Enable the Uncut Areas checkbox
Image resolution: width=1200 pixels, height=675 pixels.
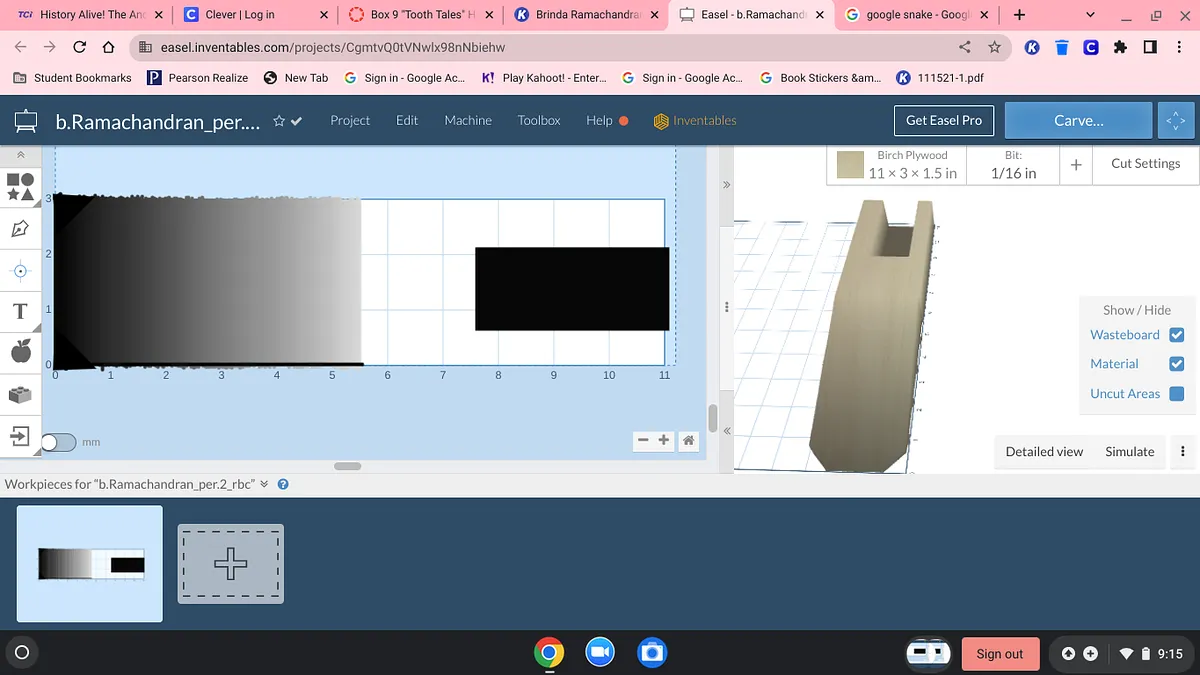pyautogui.click(x=1176, y=394)
